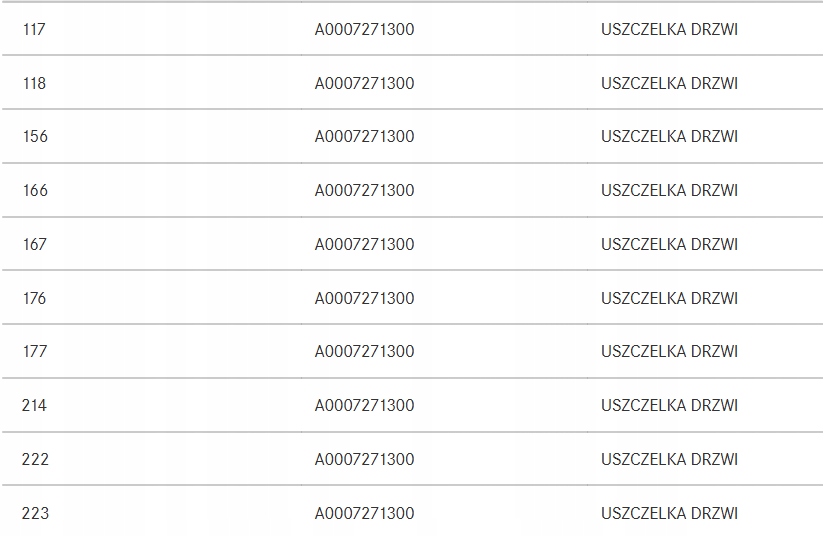The image size is (833, 536).
Task: Select the row labeled 176
Action: [35, 298]
